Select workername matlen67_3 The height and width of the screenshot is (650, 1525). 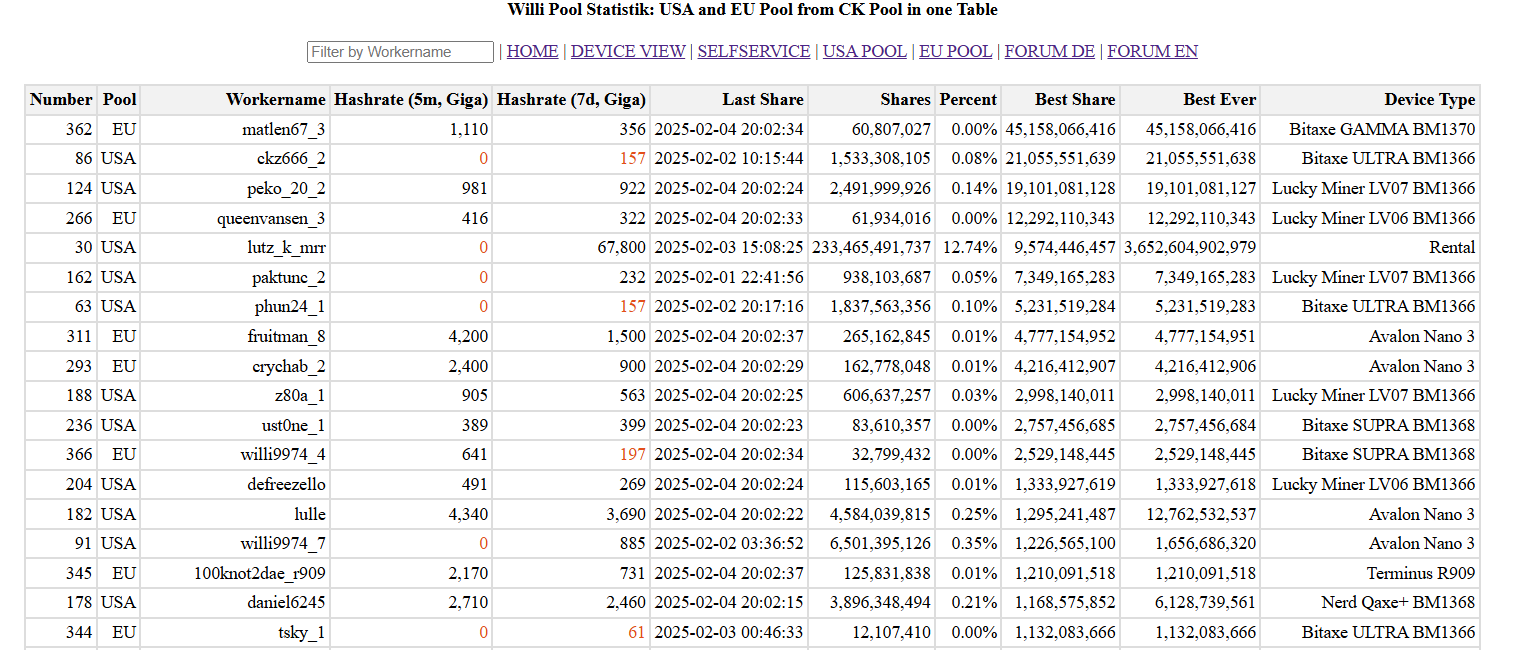pos(283,129)
